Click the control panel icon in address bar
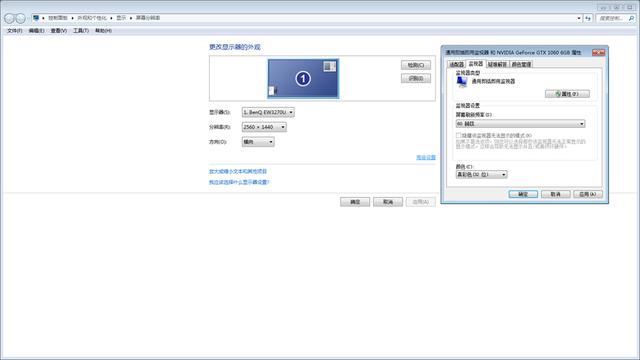Screen dimensions: 640x360 pyautogui.click(x=36, y=18)
